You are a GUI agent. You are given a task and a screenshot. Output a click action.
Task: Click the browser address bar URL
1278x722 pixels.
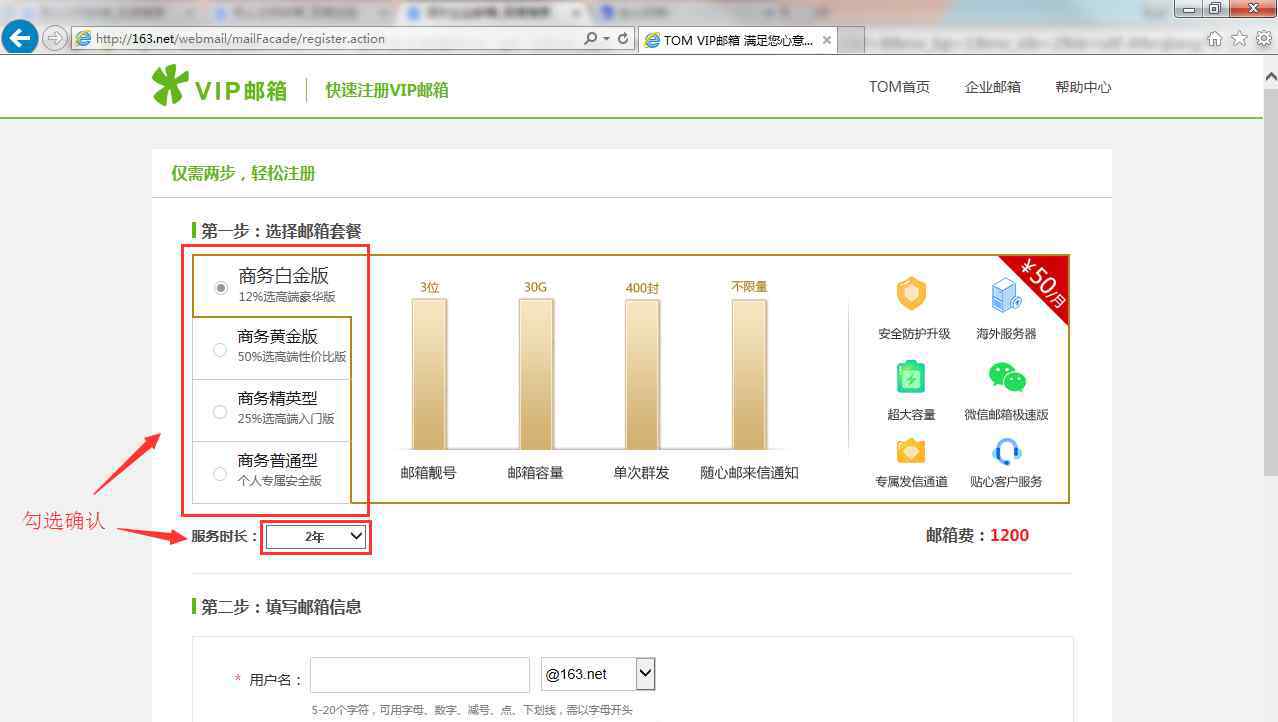coord(240,39)
